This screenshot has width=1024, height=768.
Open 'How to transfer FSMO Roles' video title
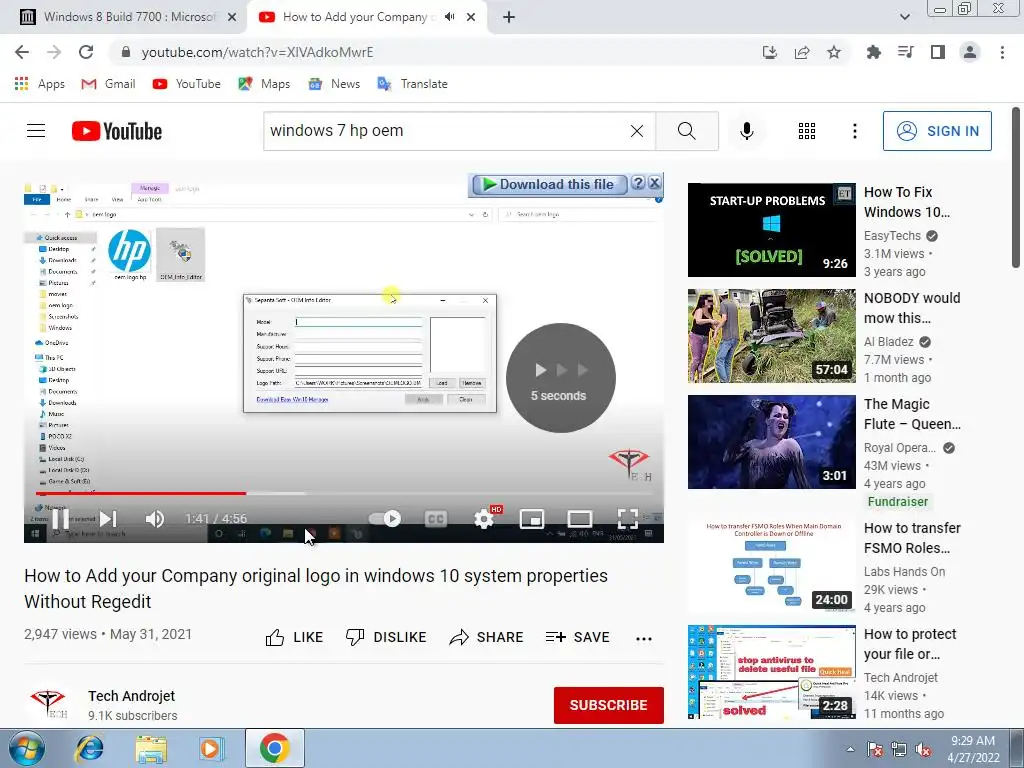point(912,538)
